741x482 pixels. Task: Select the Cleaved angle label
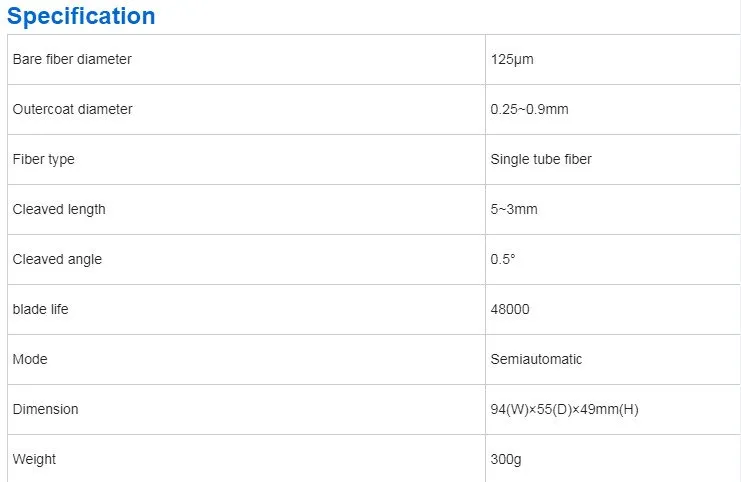57,259
